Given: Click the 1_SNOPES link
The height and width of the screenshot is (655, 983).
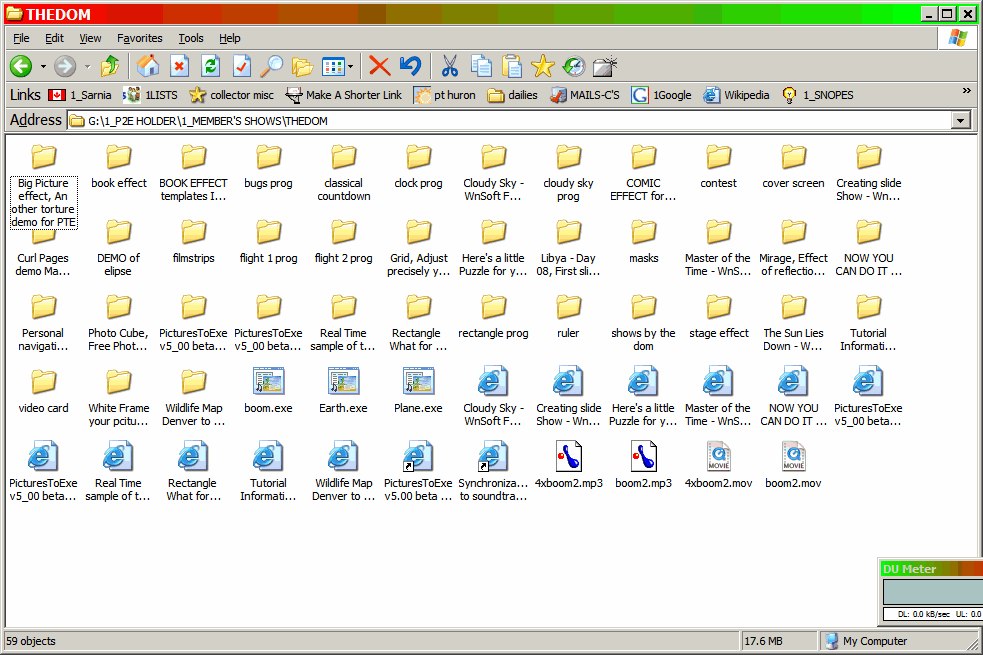Looking at the screenshot, I should (x=818, y=95).
